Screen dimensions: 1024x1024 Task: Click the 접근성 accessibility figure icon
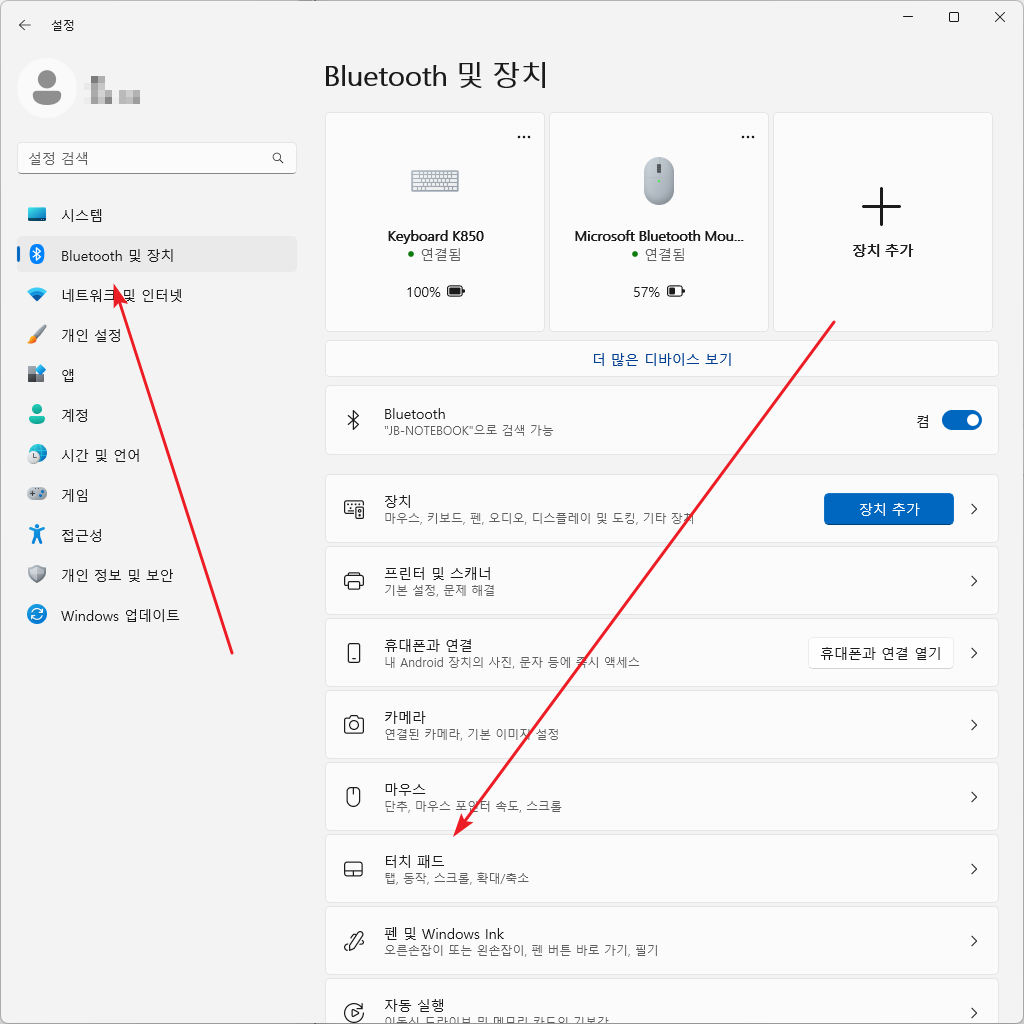[x=37, y=534]
